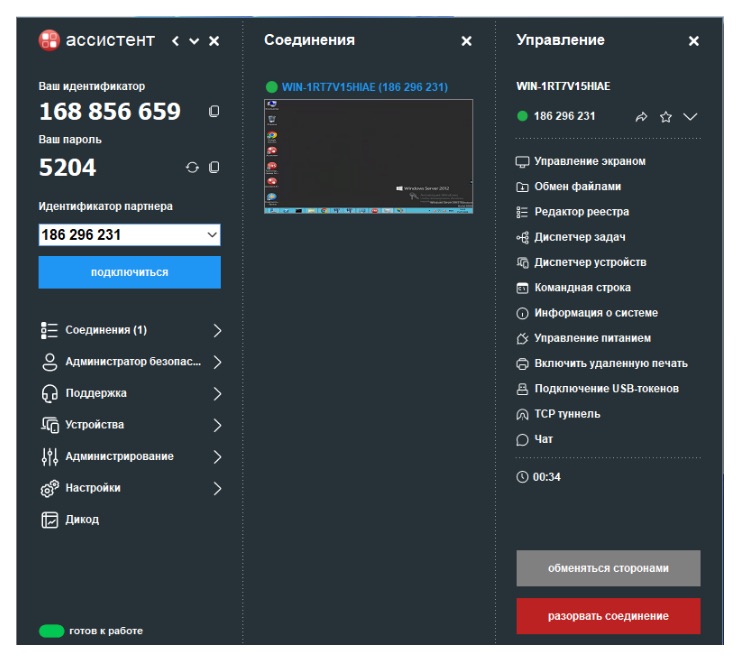Collapse Ассистент with the header down chevron
This screenshot has width=743, height=660.
(194, 41)
